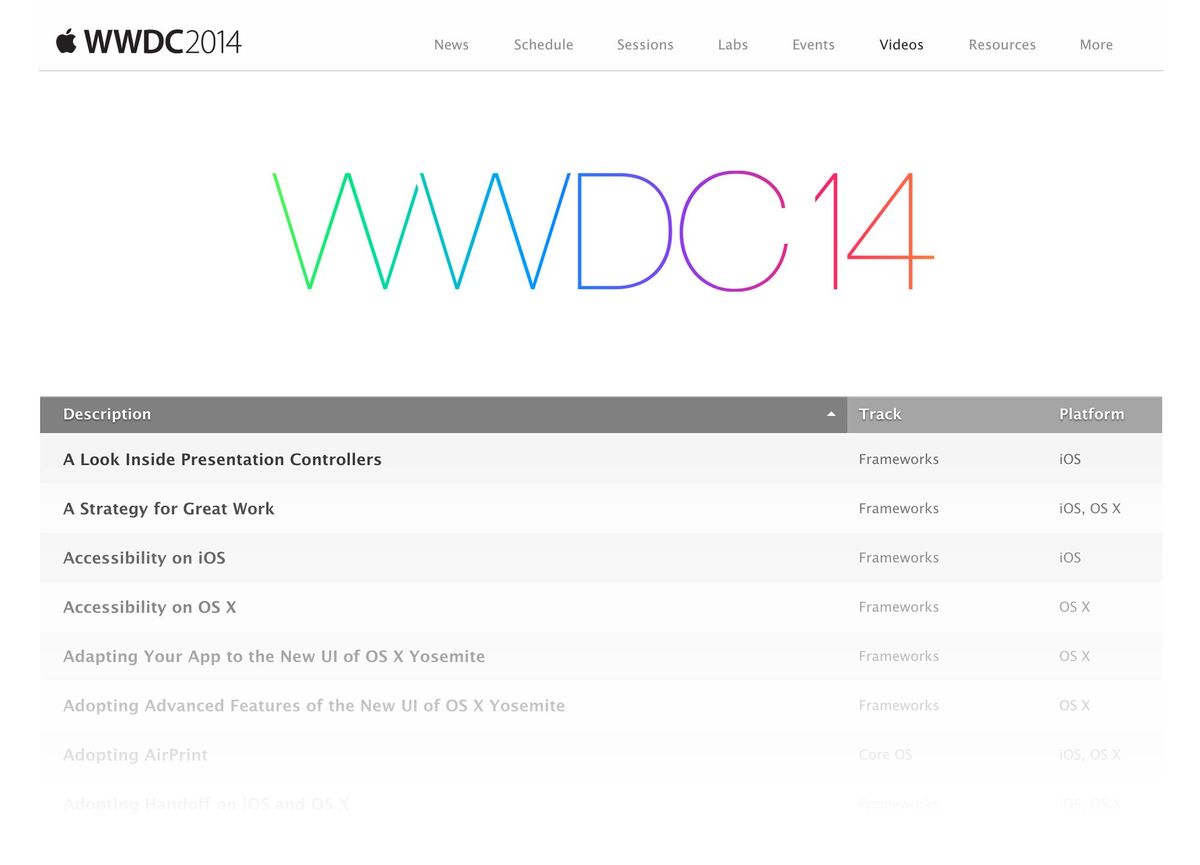The image size is (1200, 865).
Task: Navigate to Events
Action: click(813, 45)
